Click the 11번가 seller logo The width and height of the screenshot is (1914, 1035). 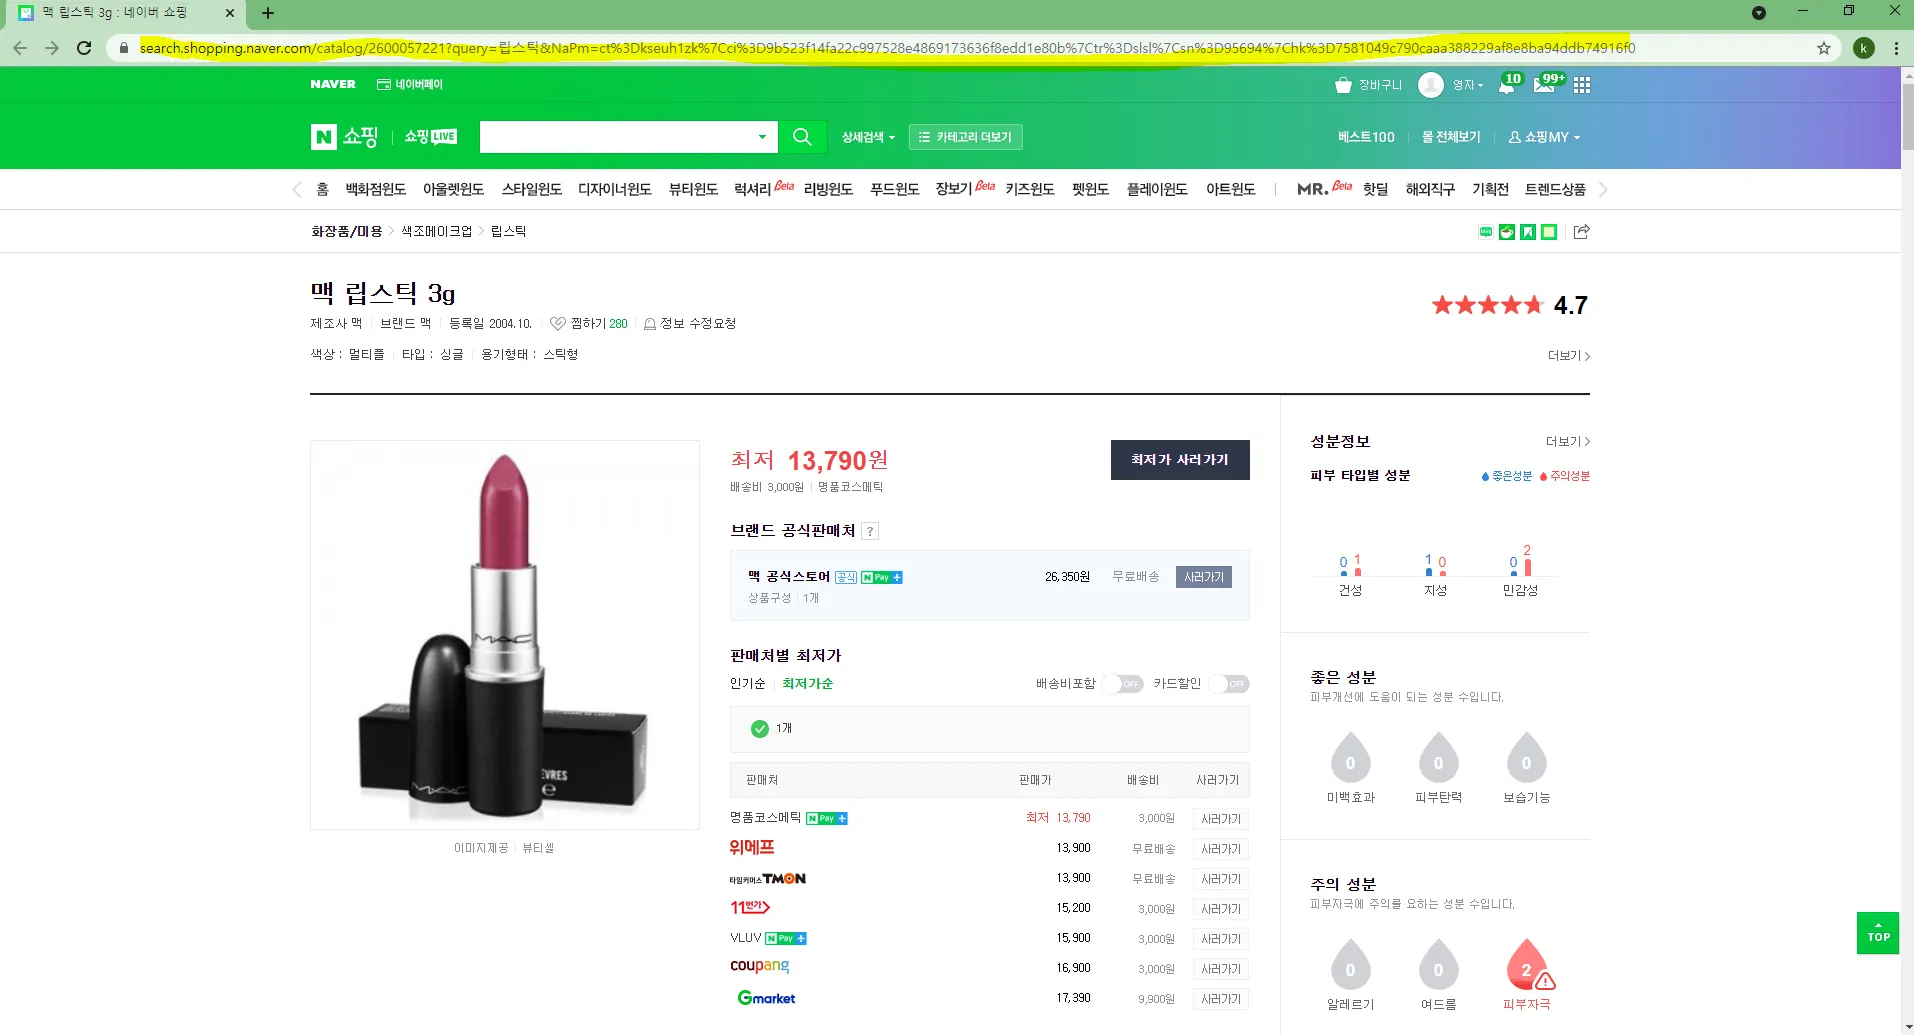pos(750,908)
